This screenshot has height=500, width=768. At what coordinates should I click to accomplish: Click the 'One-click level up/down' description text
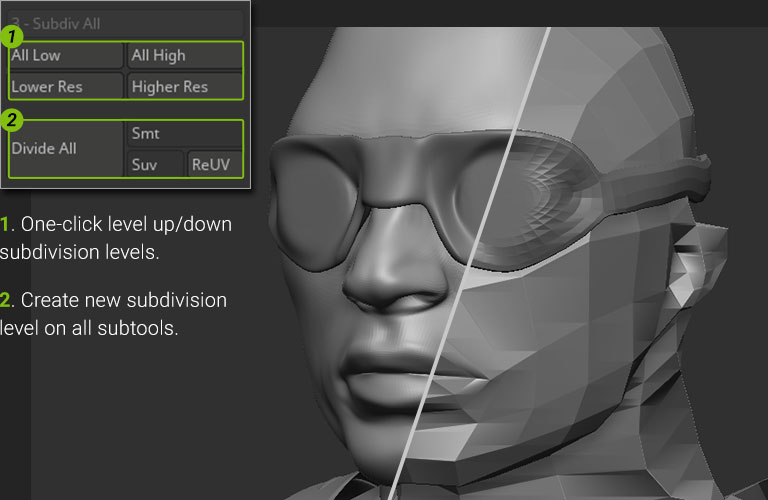pyautogui.click(x=116, y=238)
